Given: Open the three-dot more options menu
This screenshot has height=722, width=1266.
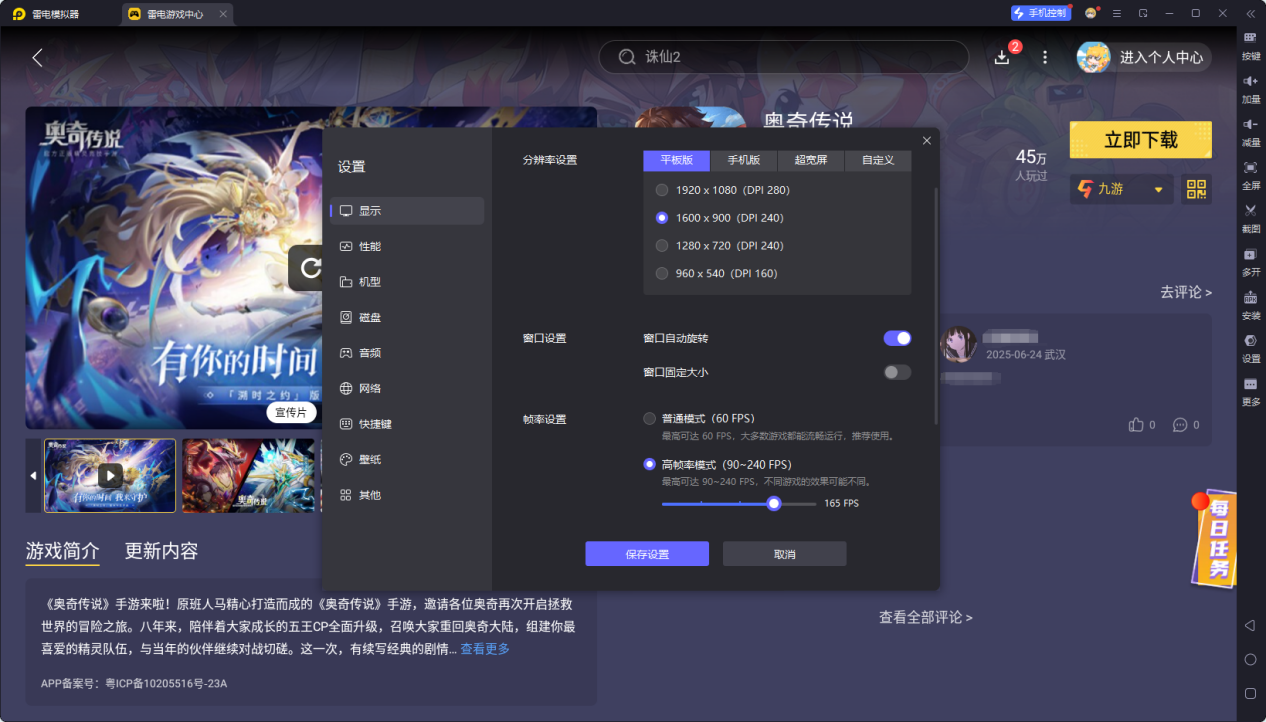Looking at the screenshot, I should [x=1045, y=57].
